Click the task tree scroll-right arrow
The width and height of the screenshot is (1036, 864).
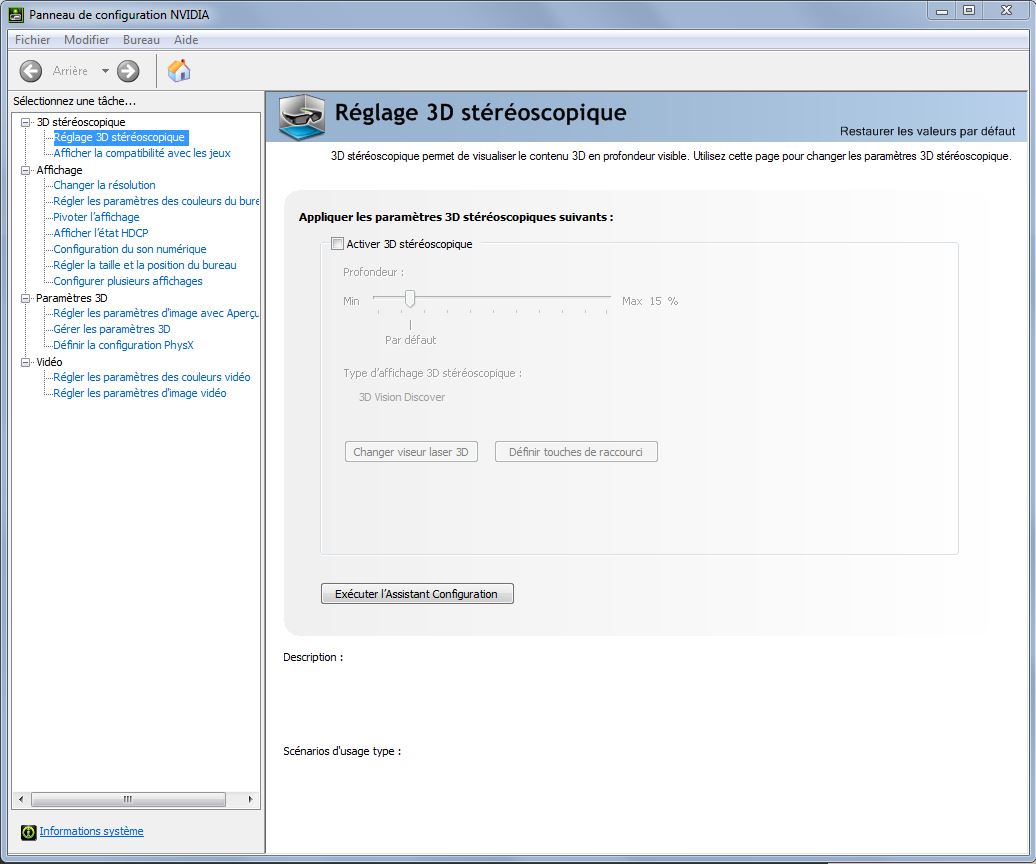(x=250, y=799)
